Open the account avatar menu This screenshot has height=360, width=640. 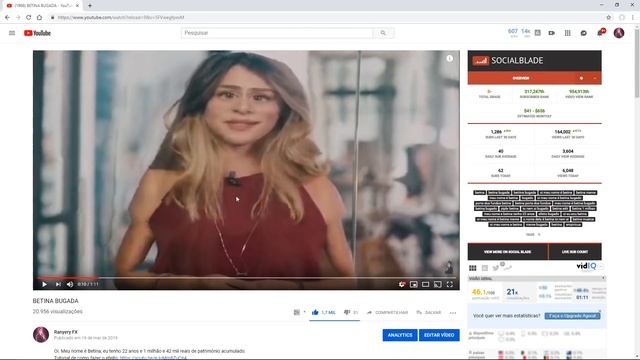(x=619, y=33)
